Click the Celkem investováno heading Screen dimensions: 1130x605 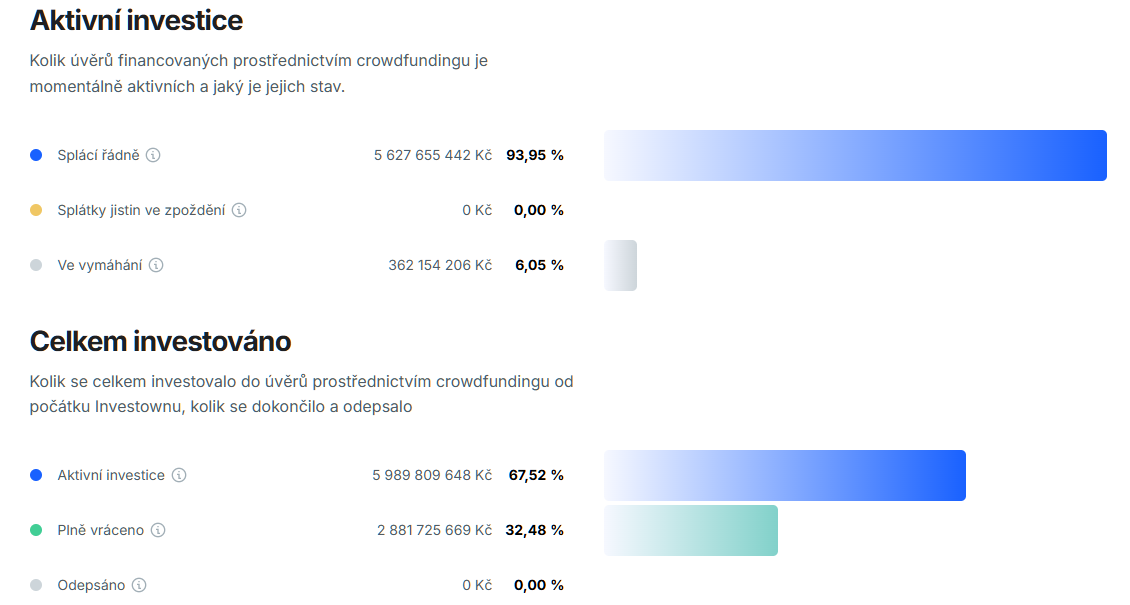(160, 342)
